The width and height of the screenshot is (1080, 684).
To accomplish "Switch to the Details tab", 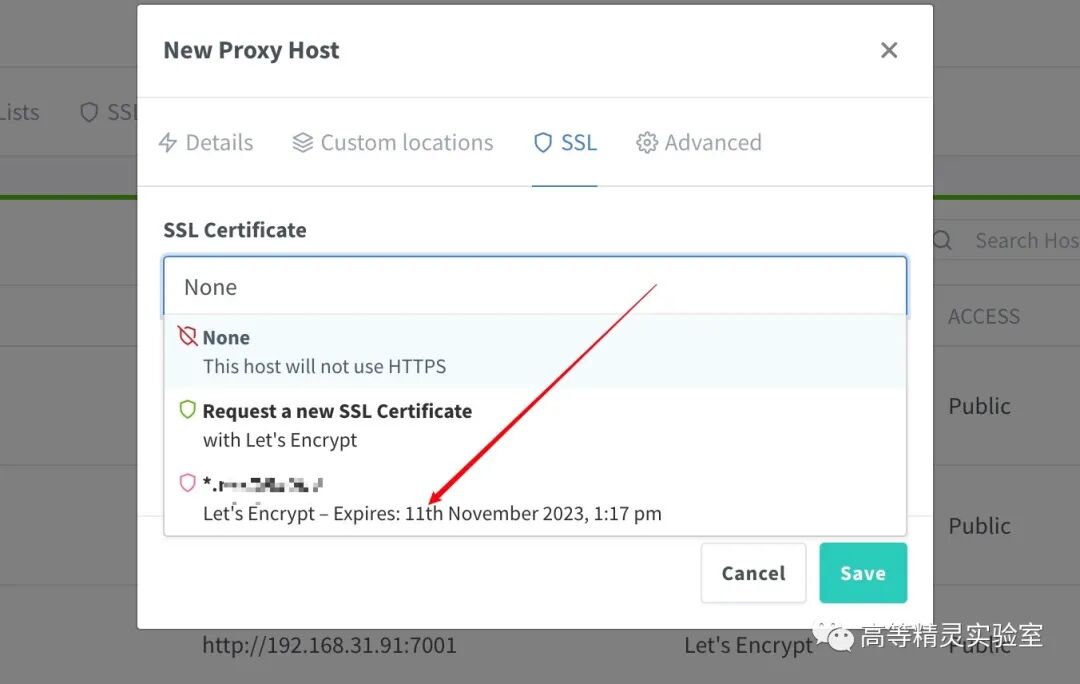I will coord(206,143).
